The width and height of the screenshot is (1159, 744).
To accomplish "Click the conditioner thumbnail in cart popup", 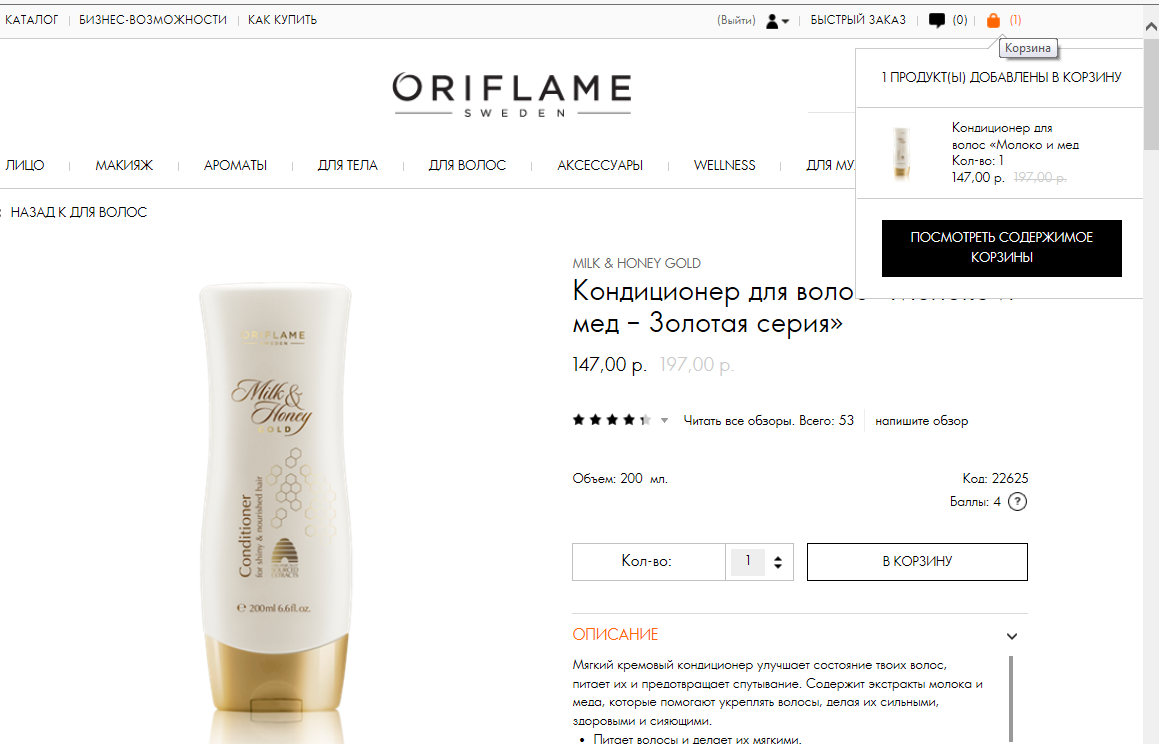I will tap(901, 153).
